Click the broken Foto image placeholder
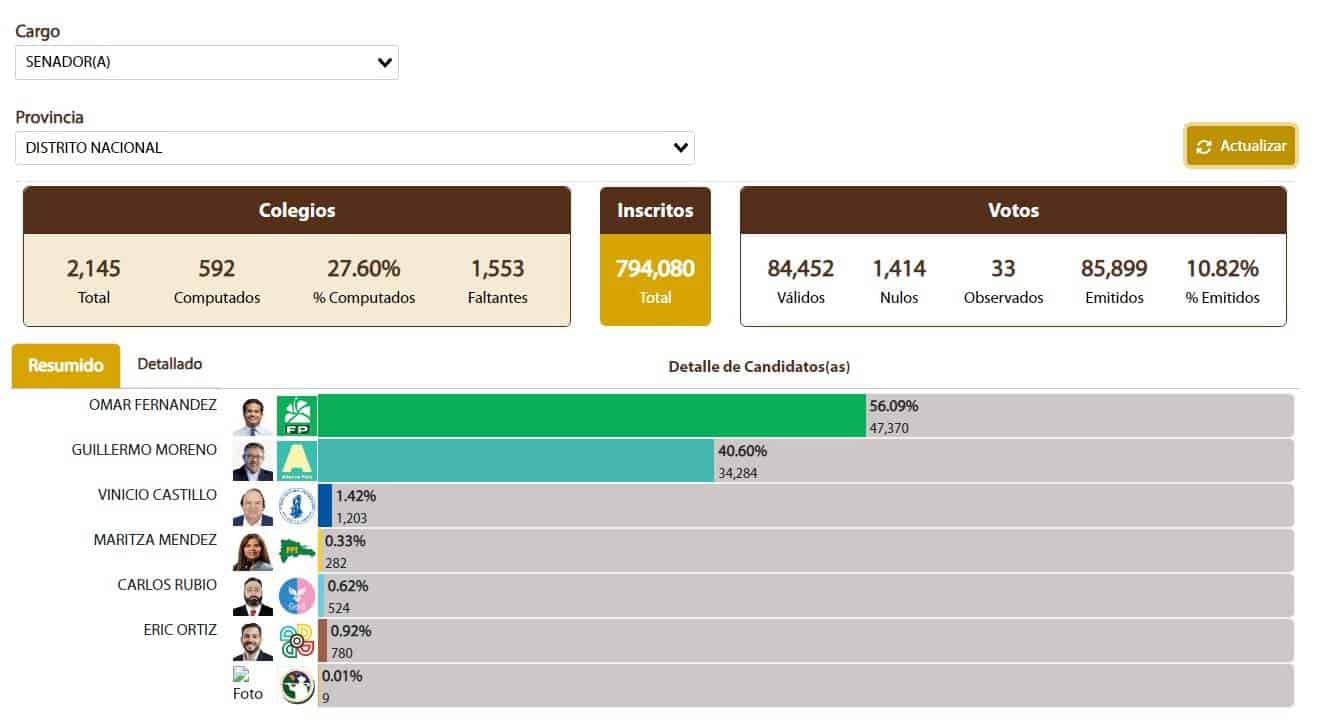1324x725 pixels. pyautogui.click(x=248, y=685)
